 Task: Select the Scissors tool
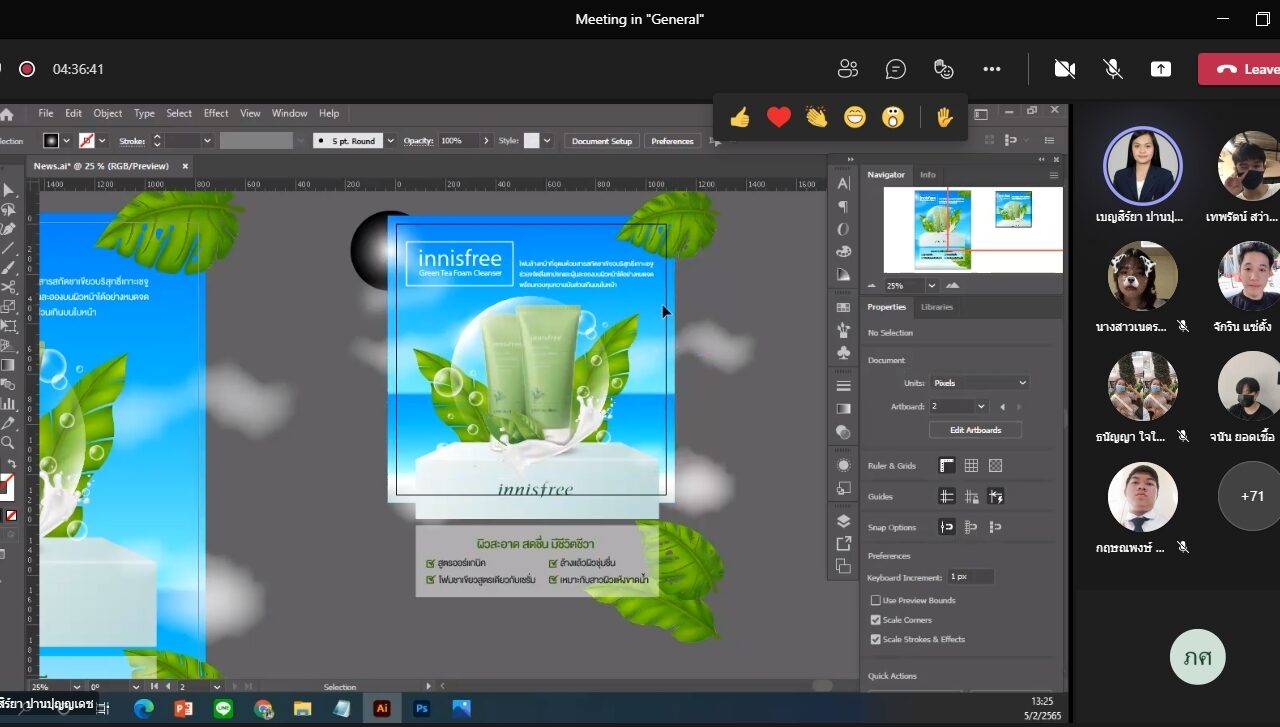(8, 287)
